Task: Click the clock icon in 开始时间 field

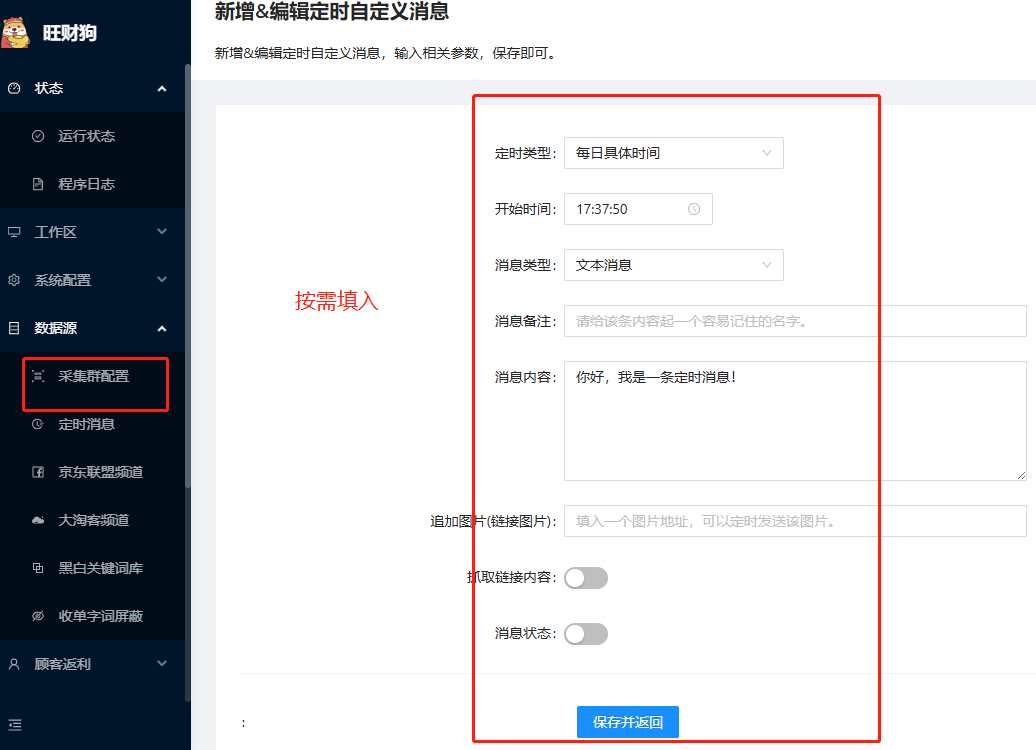Action: (x=694, y=209)
